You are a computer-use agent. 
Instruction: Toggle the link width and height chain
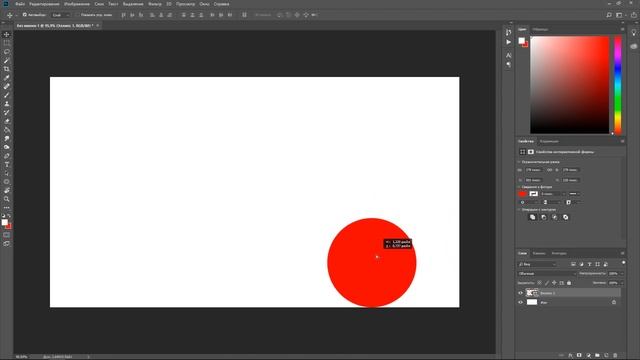tap(549, 170)
